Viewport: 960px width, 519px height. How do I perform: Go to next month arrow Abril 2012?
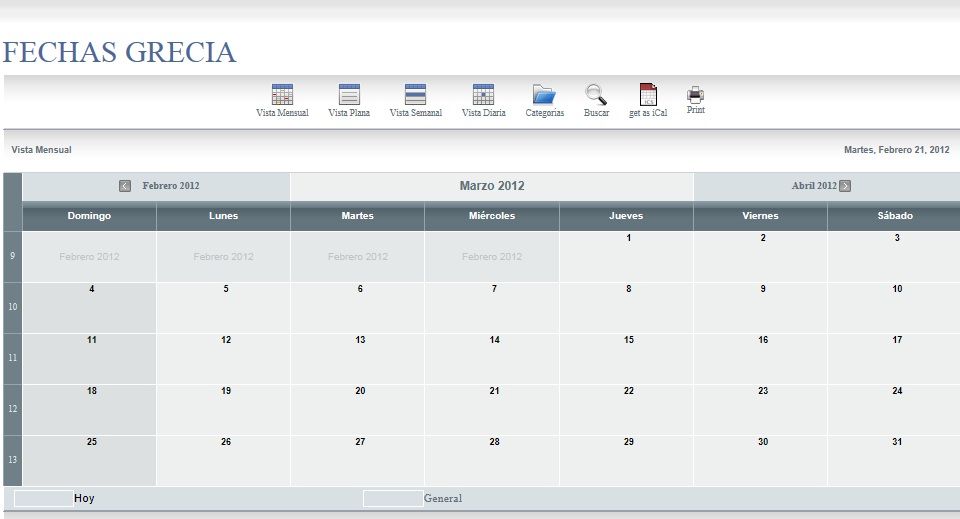(845, 186)
